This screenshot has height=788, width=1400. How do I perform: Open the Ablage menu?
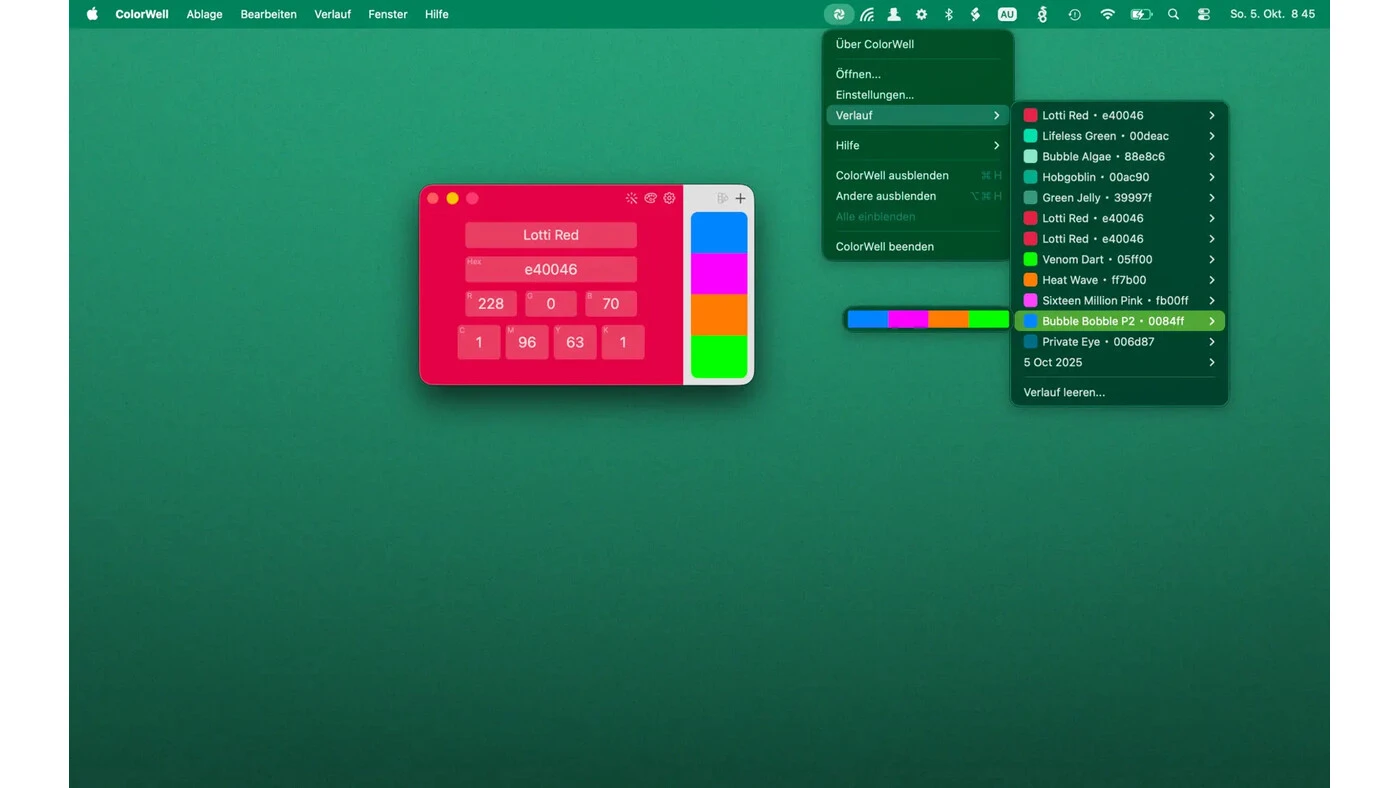204,14
